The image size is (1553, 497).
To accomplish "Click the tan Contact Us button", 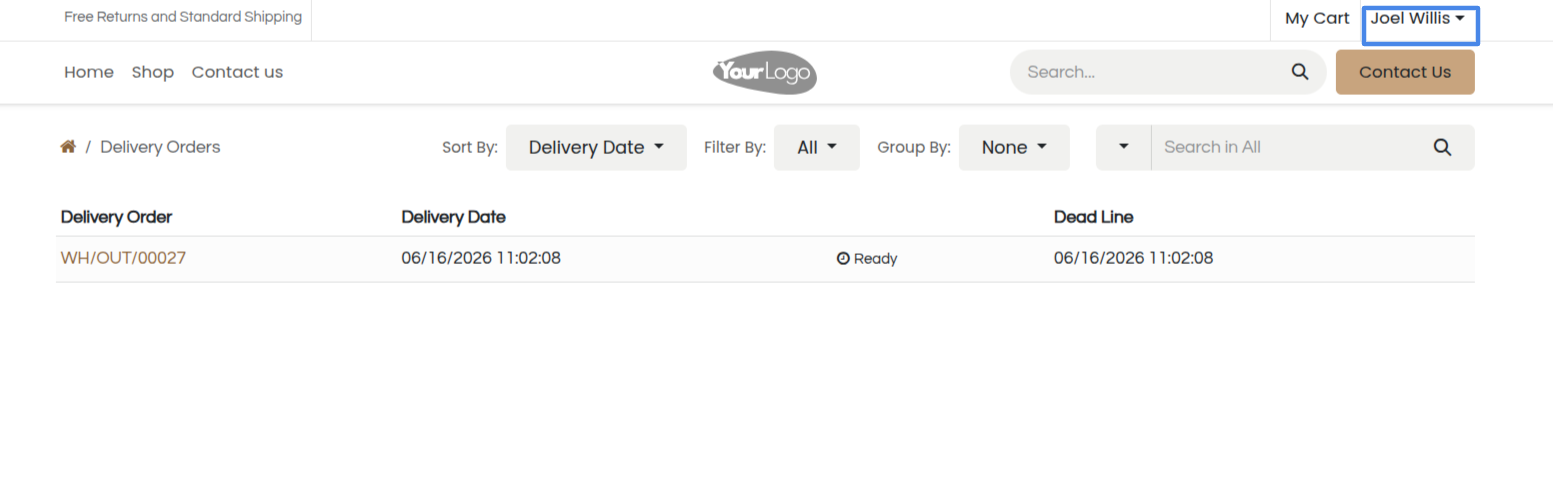I will [1405, 72].
